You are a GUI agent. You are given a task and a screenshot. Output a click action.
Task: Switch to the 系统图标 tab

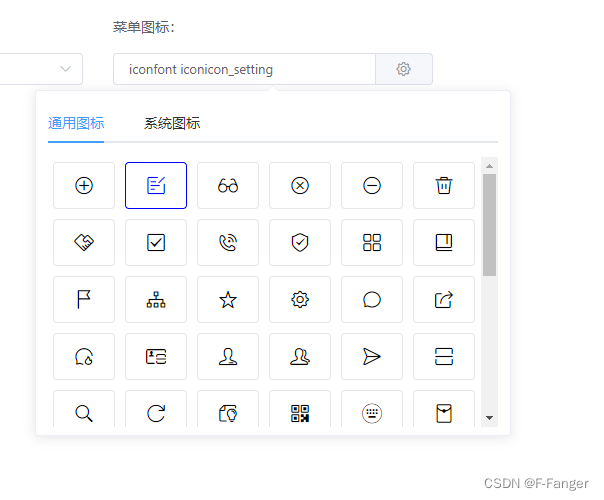(x=172, y=124)
